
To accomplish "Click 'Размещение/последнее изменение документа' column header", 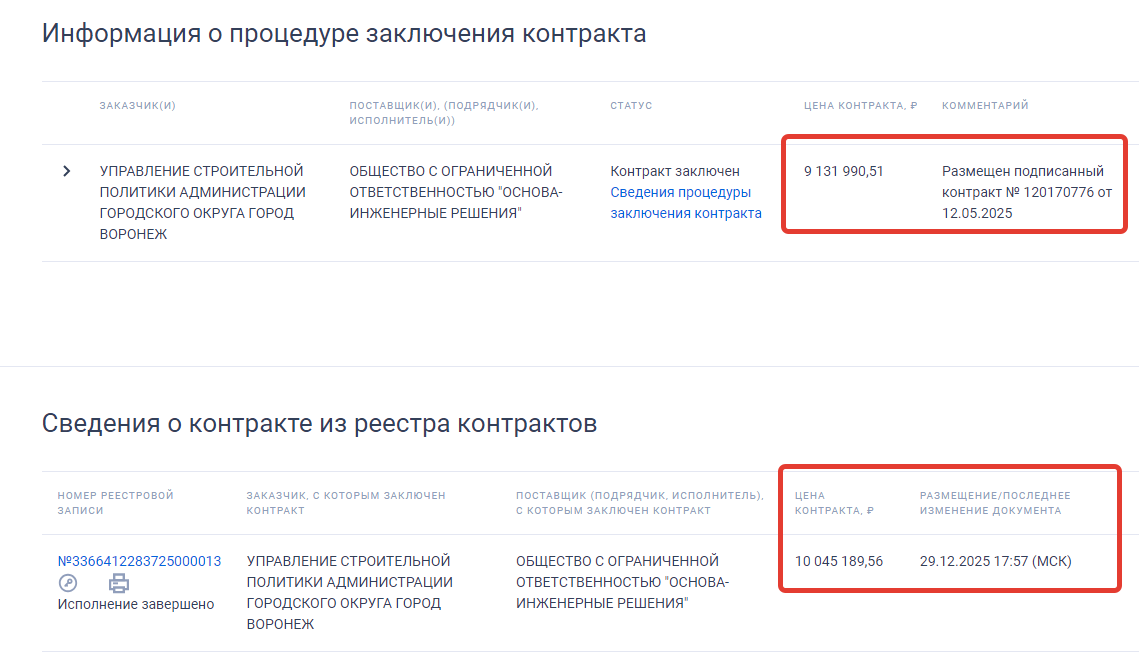I will pyautogui.click(x=994, y=502).
